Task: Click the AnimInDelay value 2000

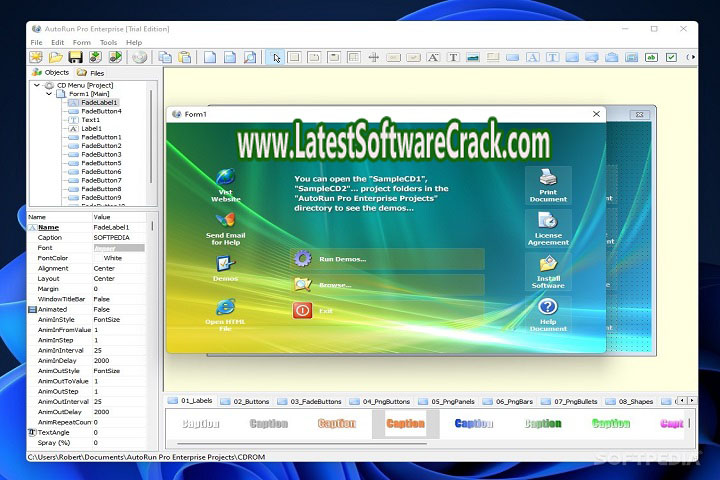Action: click(101, 361)
